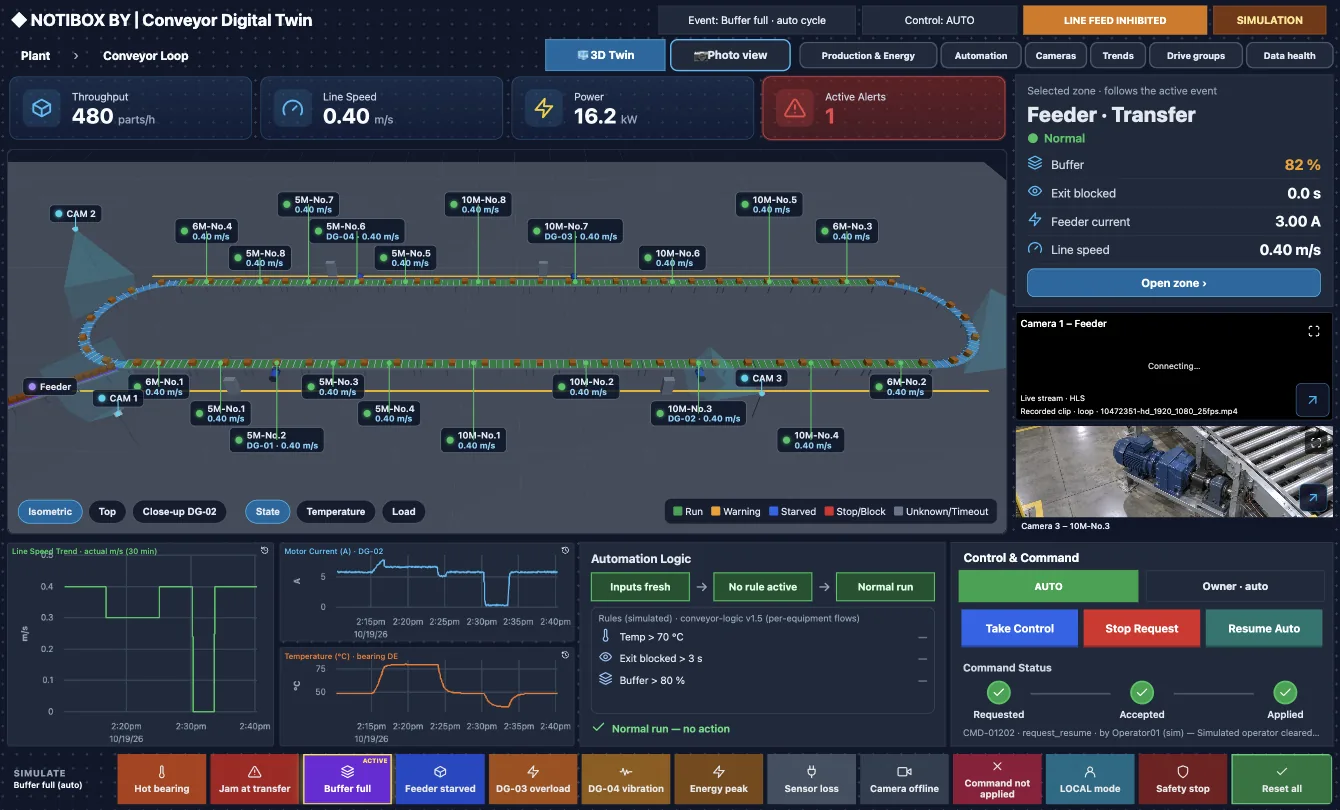This screenshot has width=1340, height=810.
Task: Click the Line Speed gauge icon card
Action: (x=293, y=108)
